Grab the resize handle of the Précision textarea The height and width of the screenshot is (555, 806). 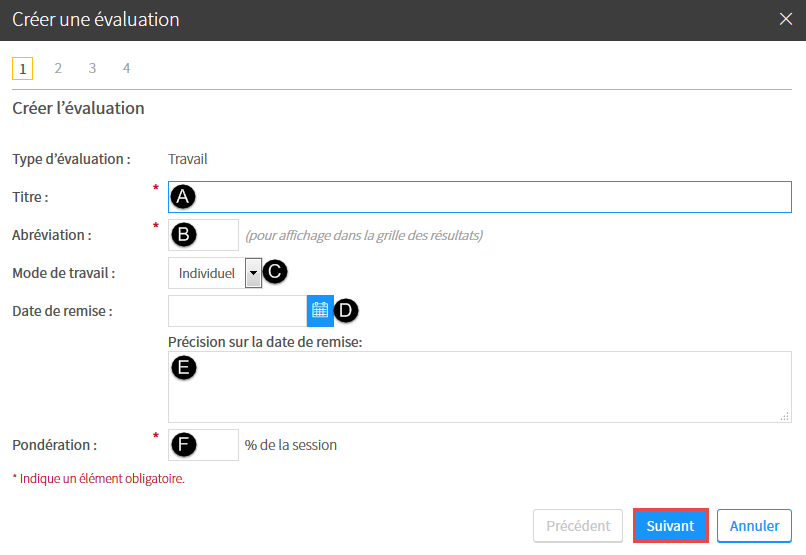tap(784, 415)
